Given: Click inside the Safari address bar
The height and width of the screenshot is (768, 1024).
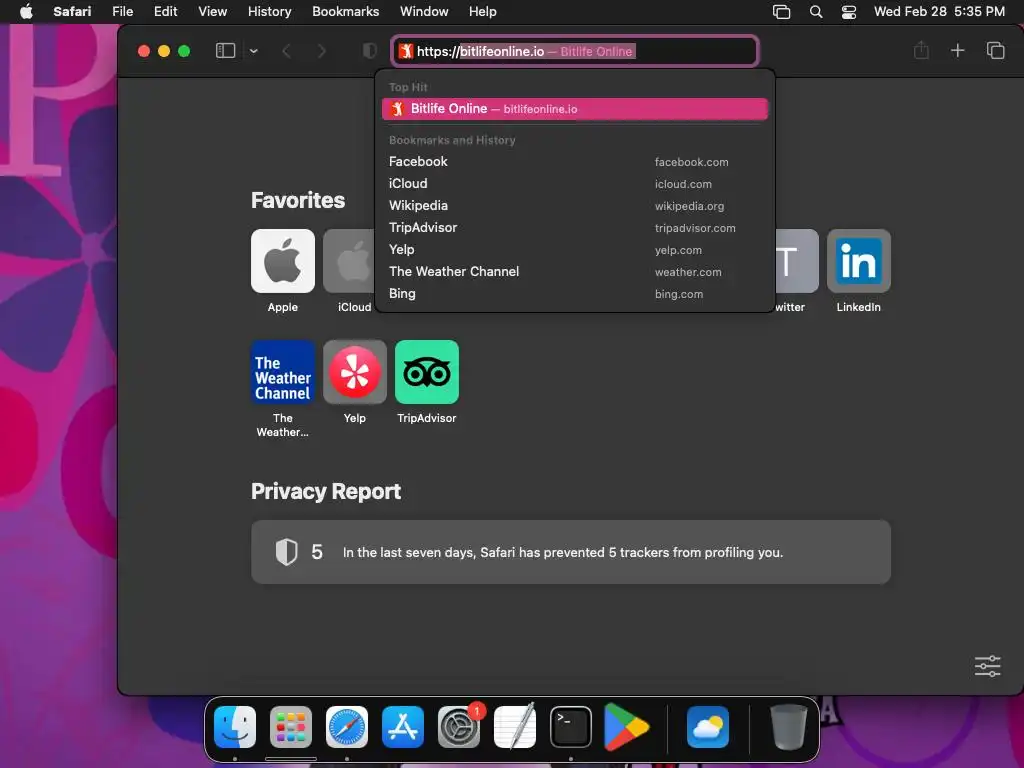Looking at the screenshot, I should [575, 51].
